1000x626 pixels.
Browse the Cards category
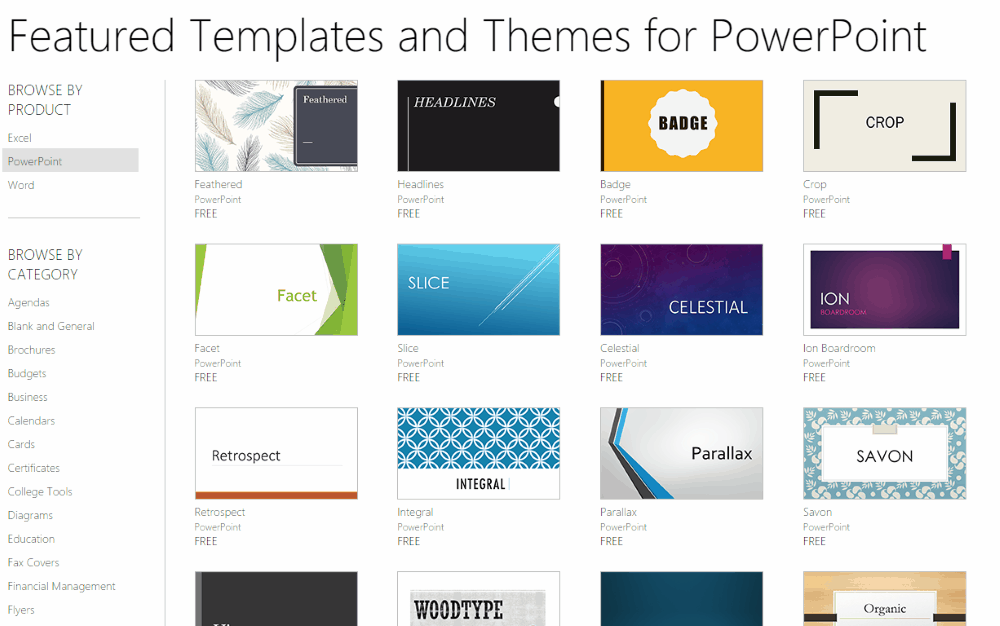(x=21, y=444)
